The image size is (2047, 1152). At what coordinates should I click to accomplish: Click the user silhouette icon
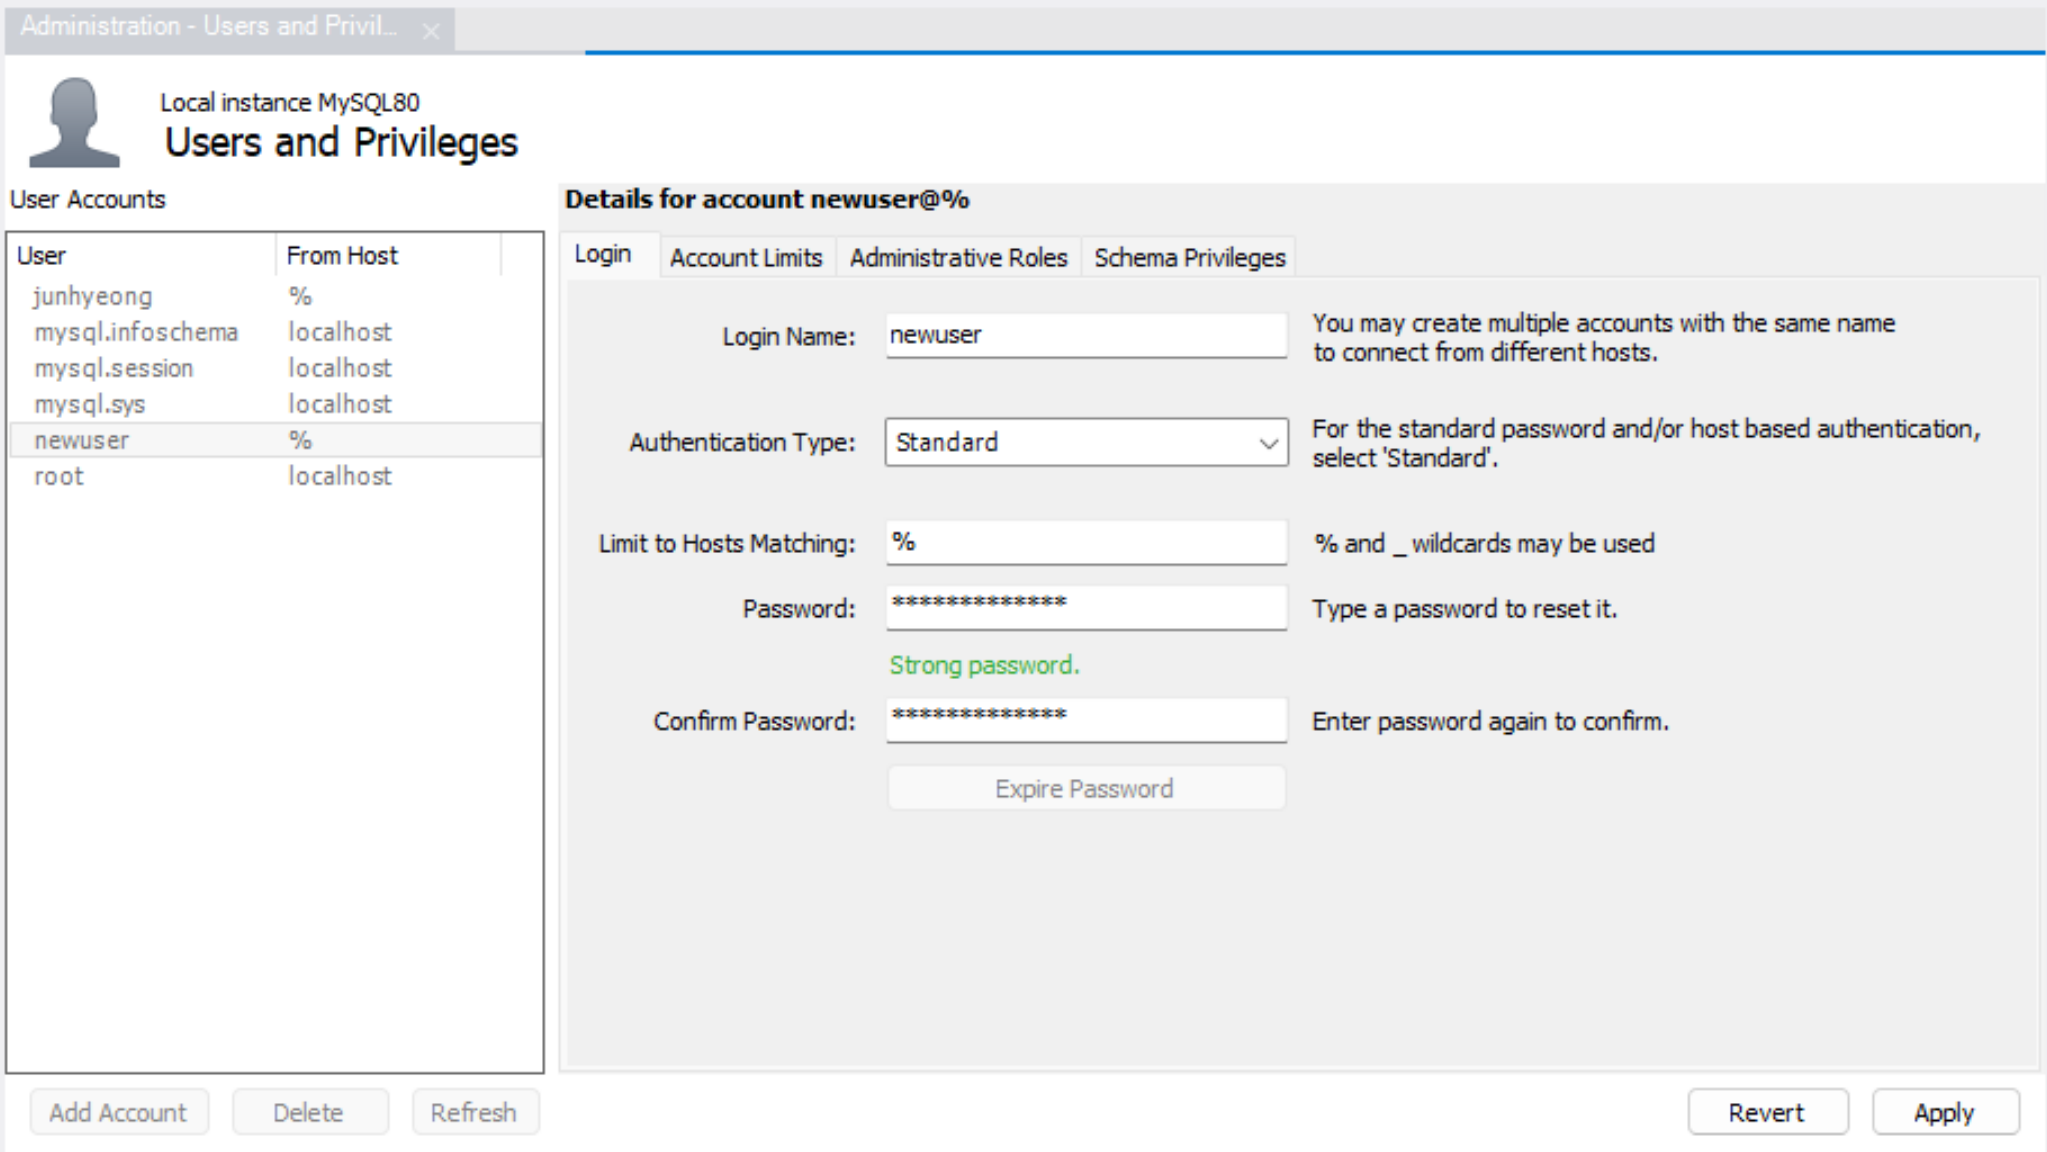pos(74,122)
